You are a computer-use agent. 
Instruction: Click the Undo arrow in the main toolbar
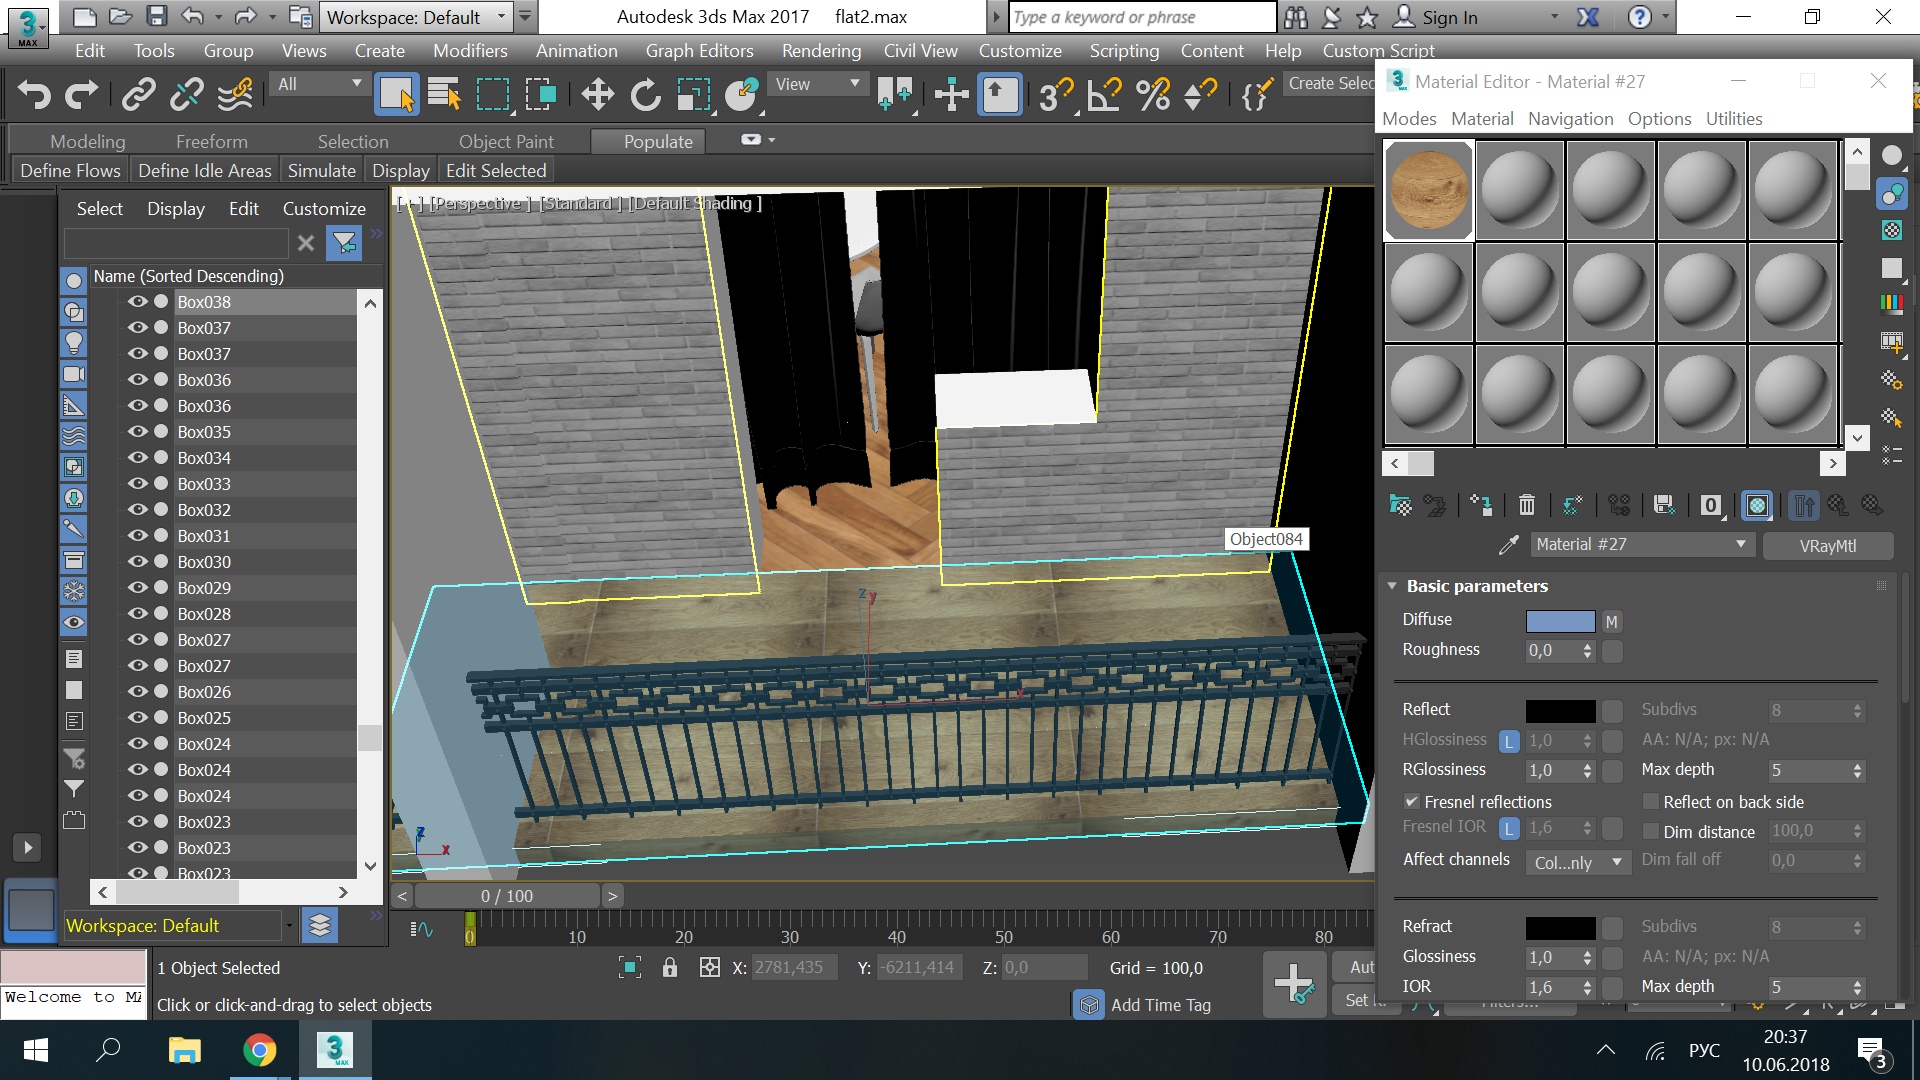coord(34,95)
